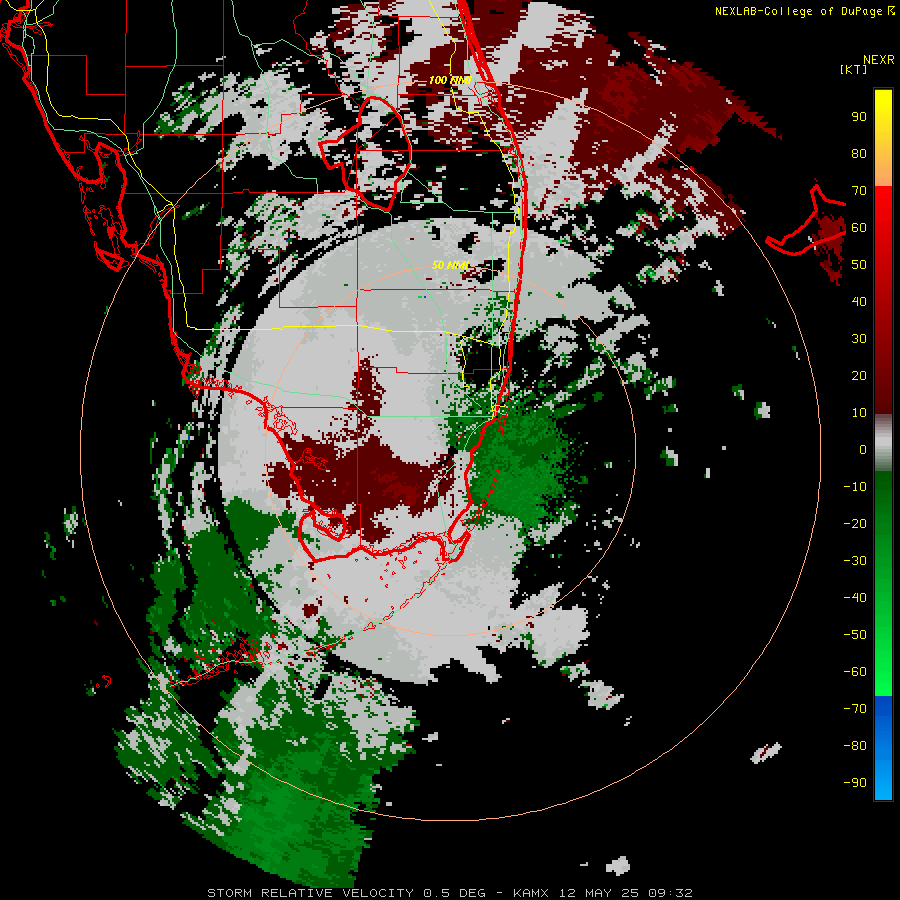The height and width of the screenshot is (900, 900).
Task: Click the KAMX 12 MAY 25 09:32 timestamp
Action: pyautogui.click(x=603, y=893)
